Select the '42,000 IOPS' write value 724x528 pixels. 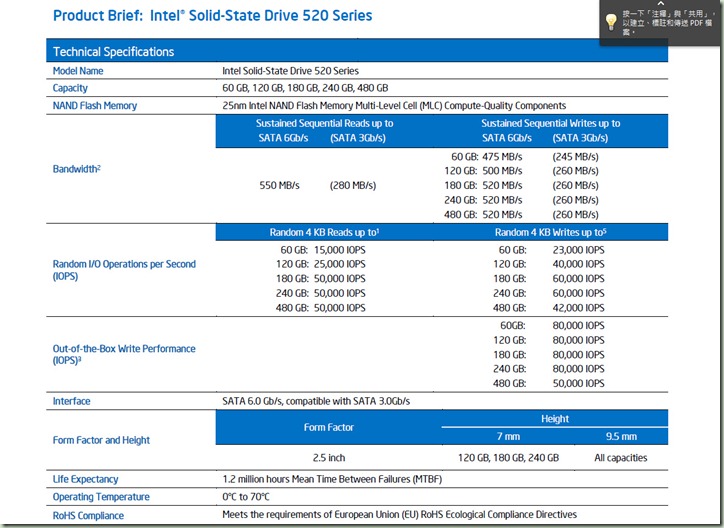(x=578, y=308)
